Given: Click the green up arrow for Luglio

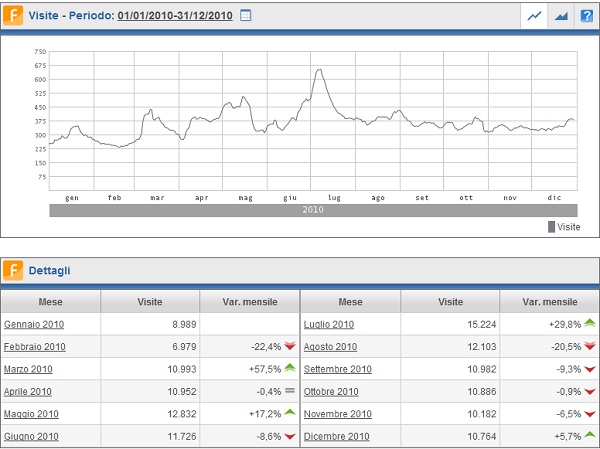Looking at the screenshot, I should coord(590,323).
